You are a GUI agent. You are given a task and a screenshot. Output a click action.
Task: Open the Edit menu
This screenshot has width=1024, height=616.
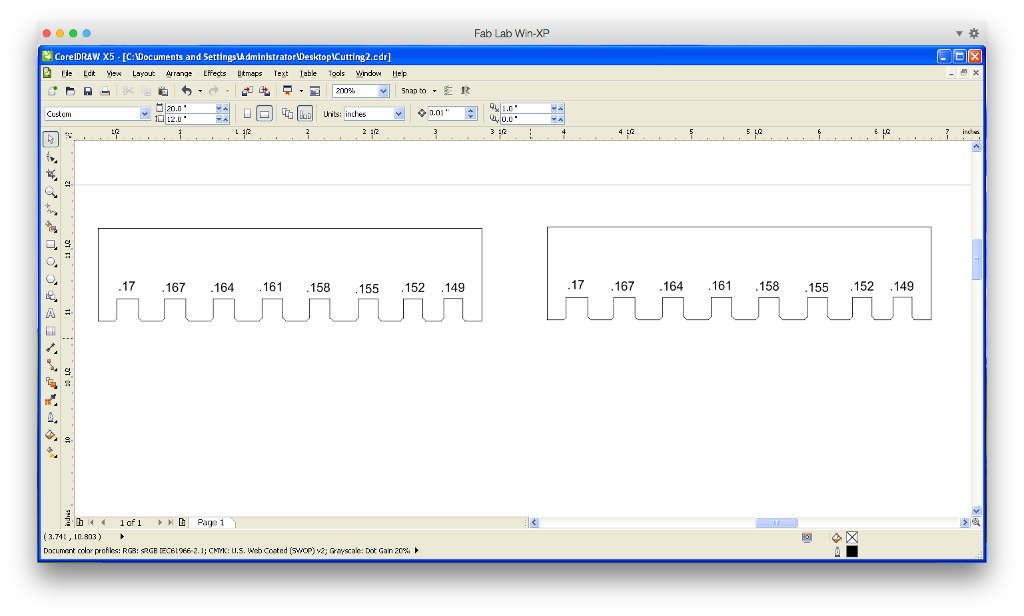pyautogui.click(x=89, y=73)
